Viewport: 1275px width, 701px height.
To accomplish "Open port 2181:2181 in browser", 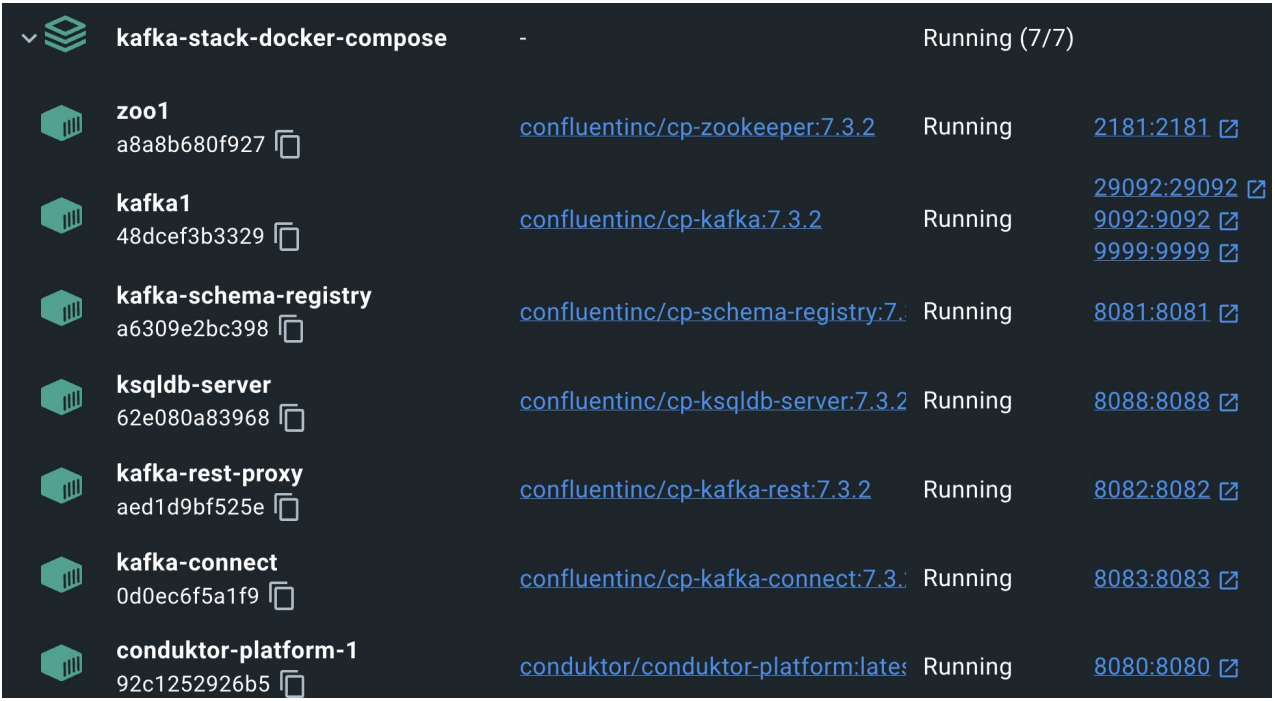I will coord(1151,127).
